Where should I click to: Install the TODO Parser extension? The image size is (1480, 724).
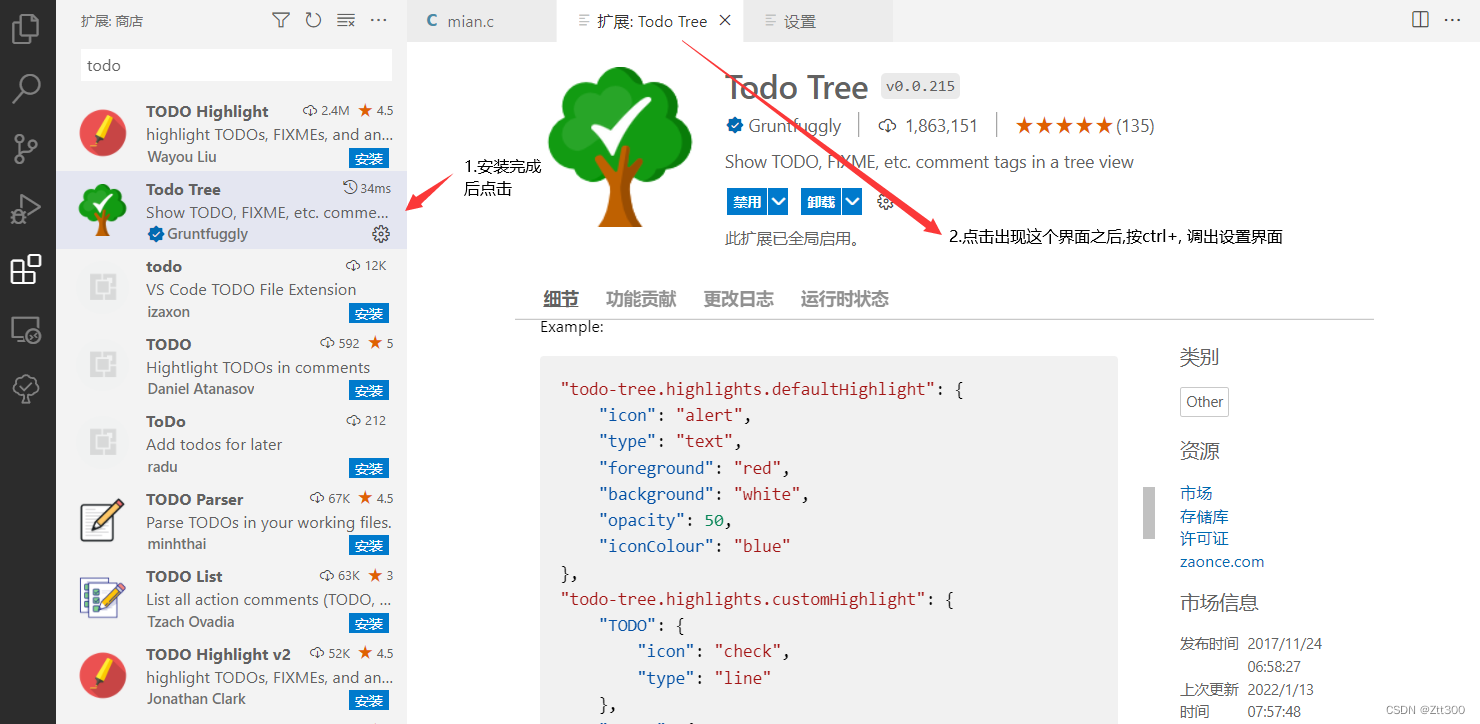(369, 545)
